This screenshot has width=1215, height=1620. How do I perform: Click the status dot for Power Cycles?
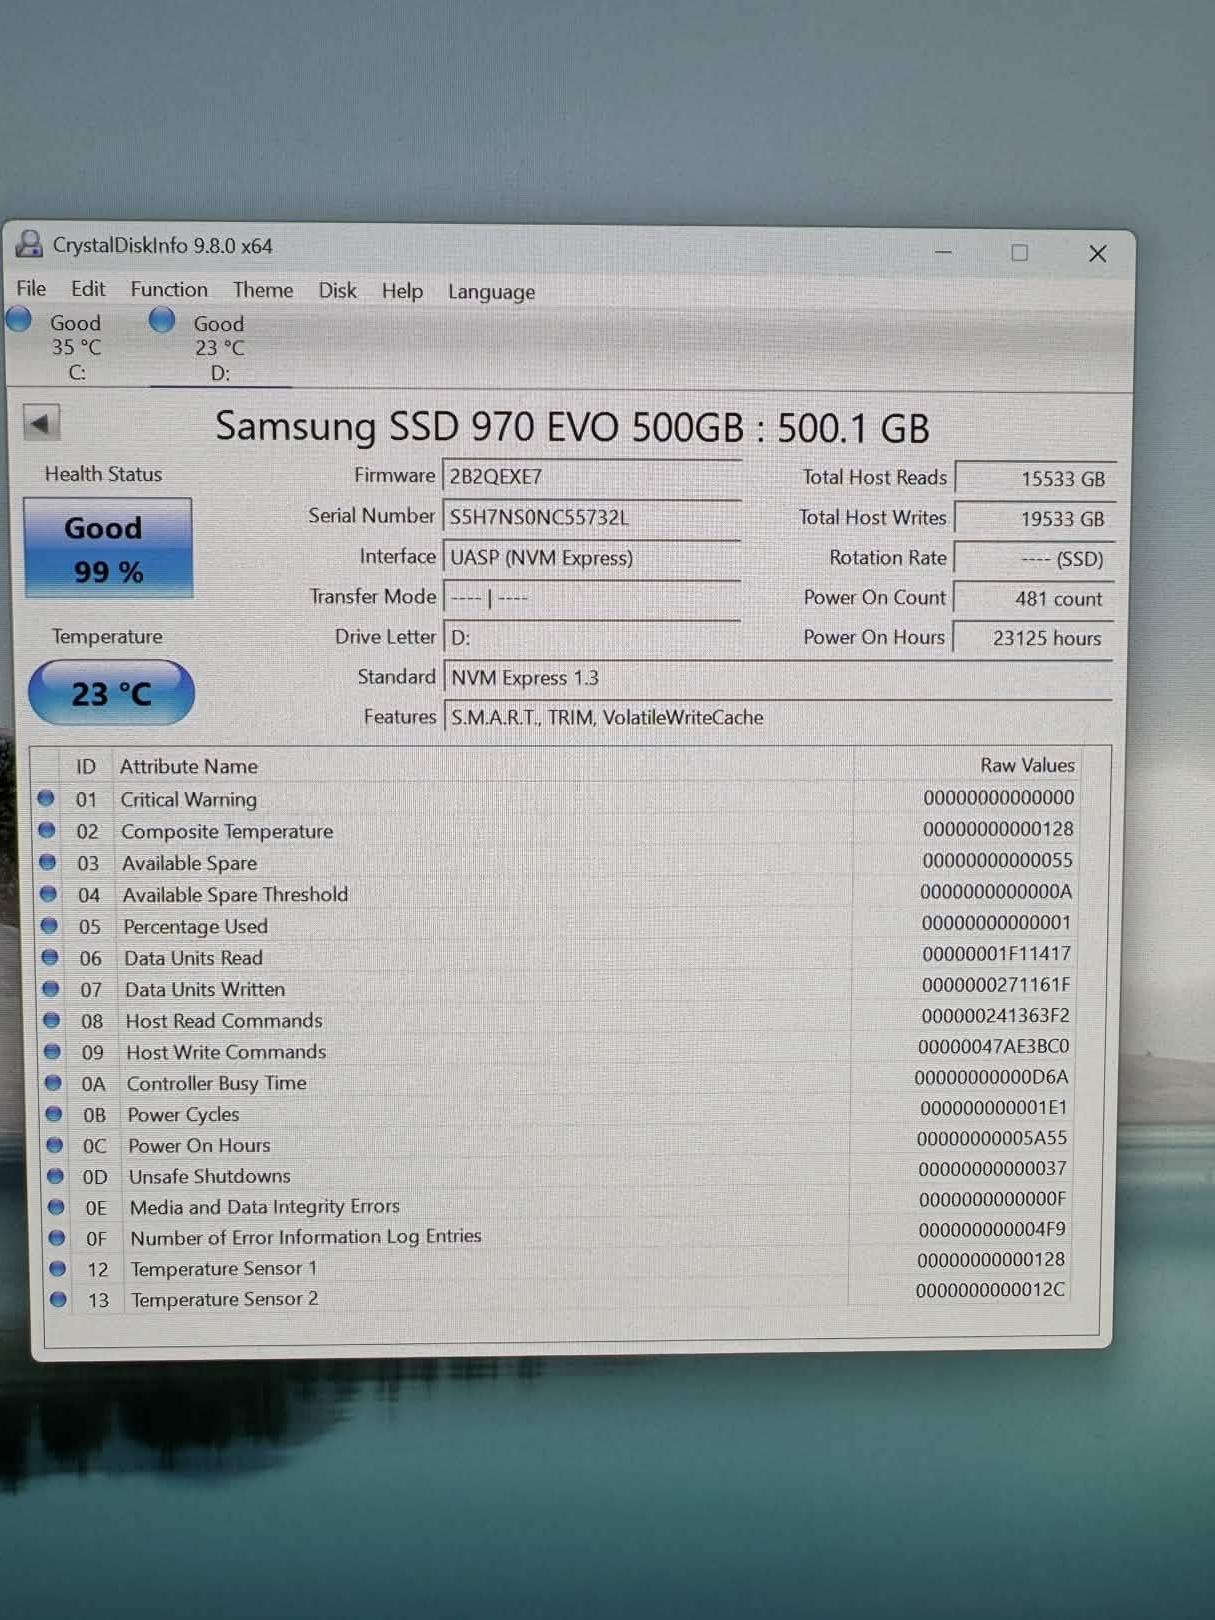click(x=55, y=1114)
